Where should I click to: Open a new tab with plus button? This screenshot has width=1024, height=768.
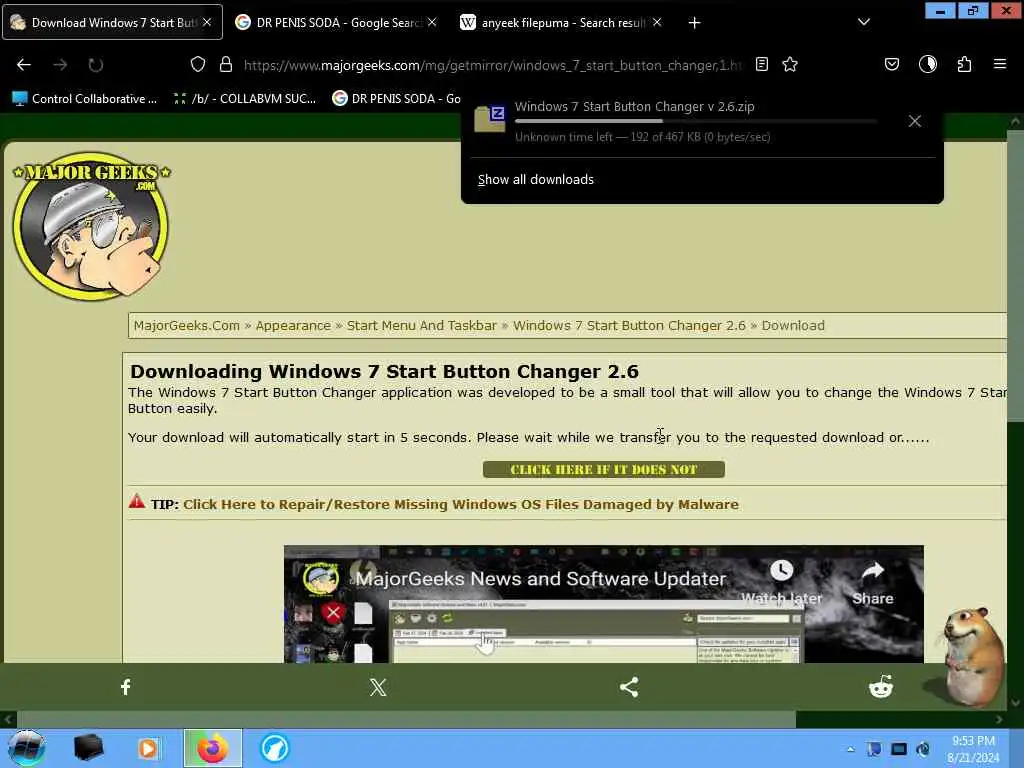[x=694, y=23]
